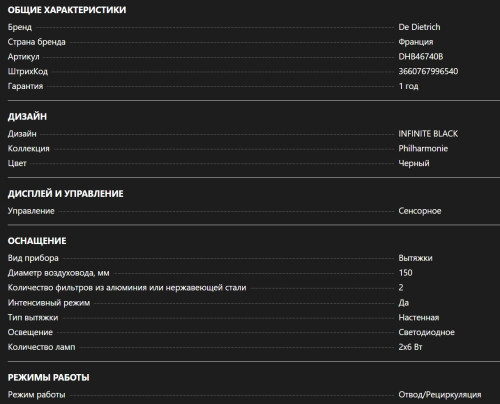Click the INFINITE BLACK value
Image resolution: width=500 pixels, height=404 pixels.
click(x=428, y=134)
